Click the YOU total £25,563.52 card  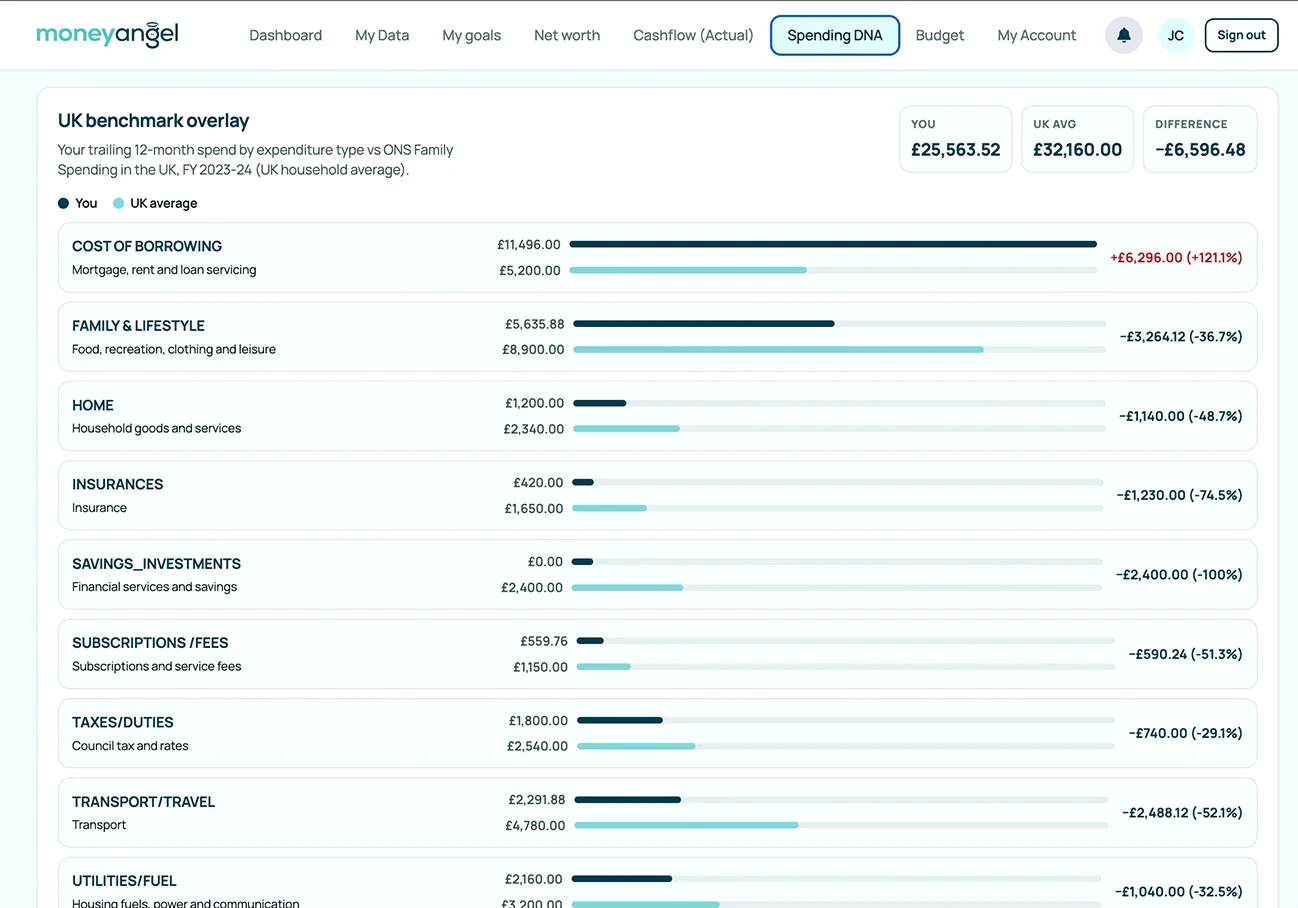click(x=956, y=139)
